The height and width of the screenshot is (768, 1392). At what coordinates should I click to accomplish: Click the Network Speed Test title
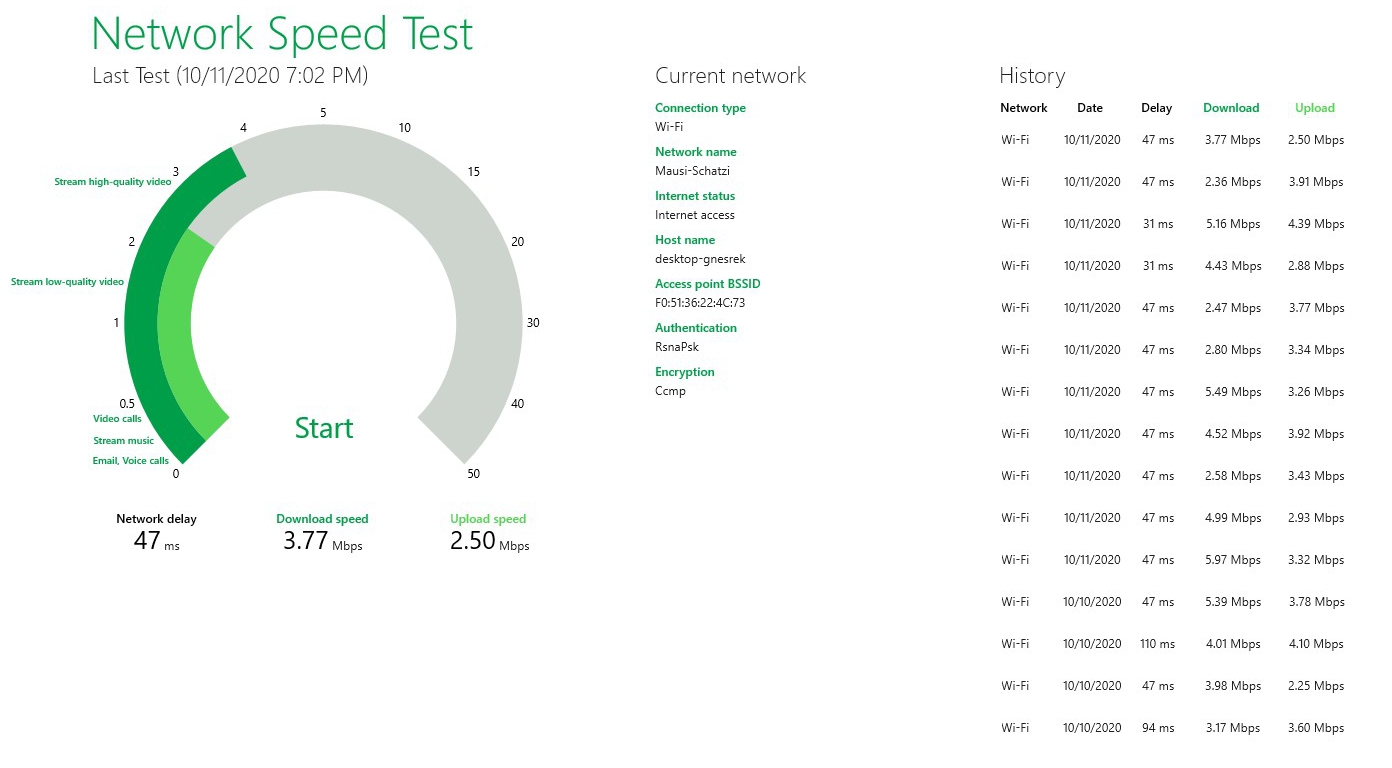point(282,33)
